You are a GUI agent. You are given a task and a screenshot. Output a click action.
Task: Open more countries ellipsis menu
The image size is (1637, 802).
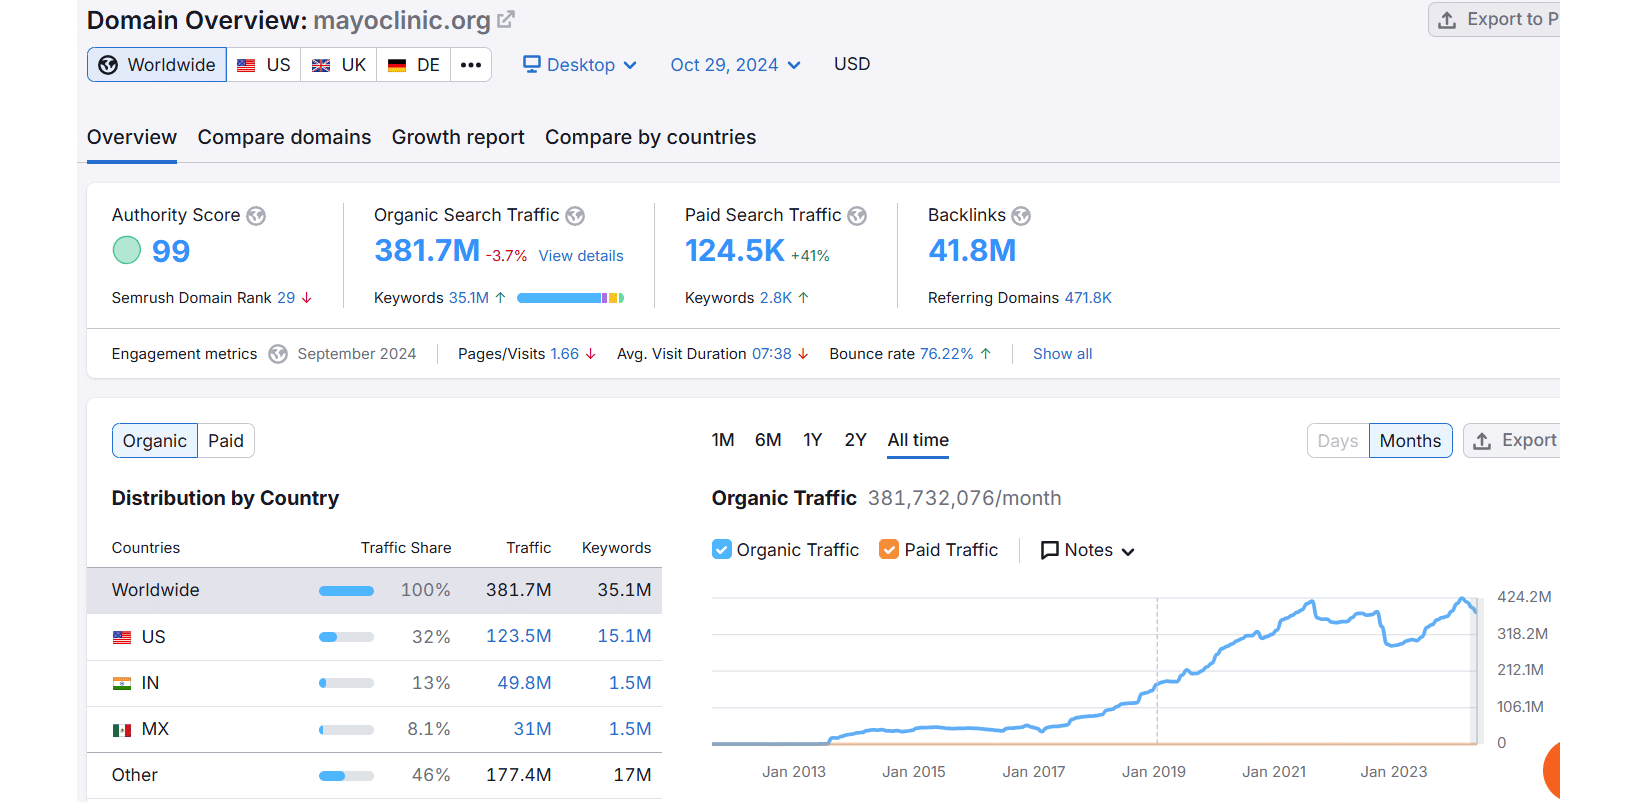click(471, 65)
